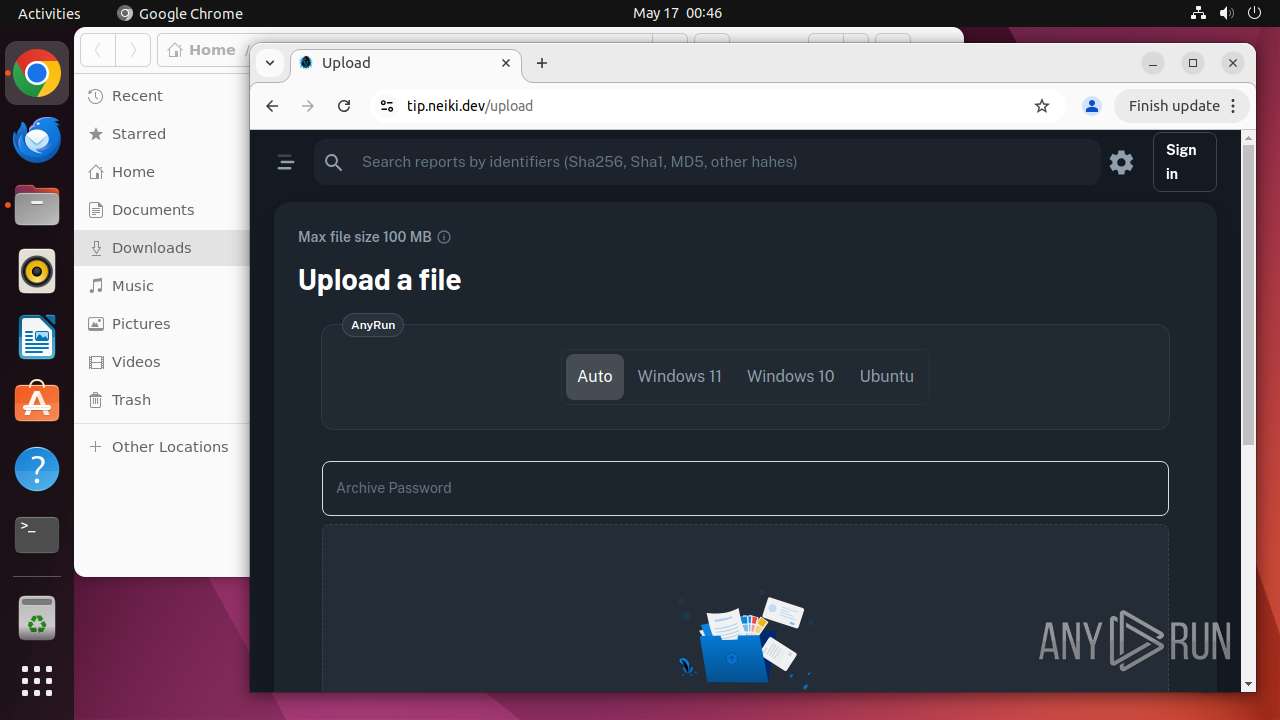Open the Chrome profile avatar

(x=1092, y=106)
